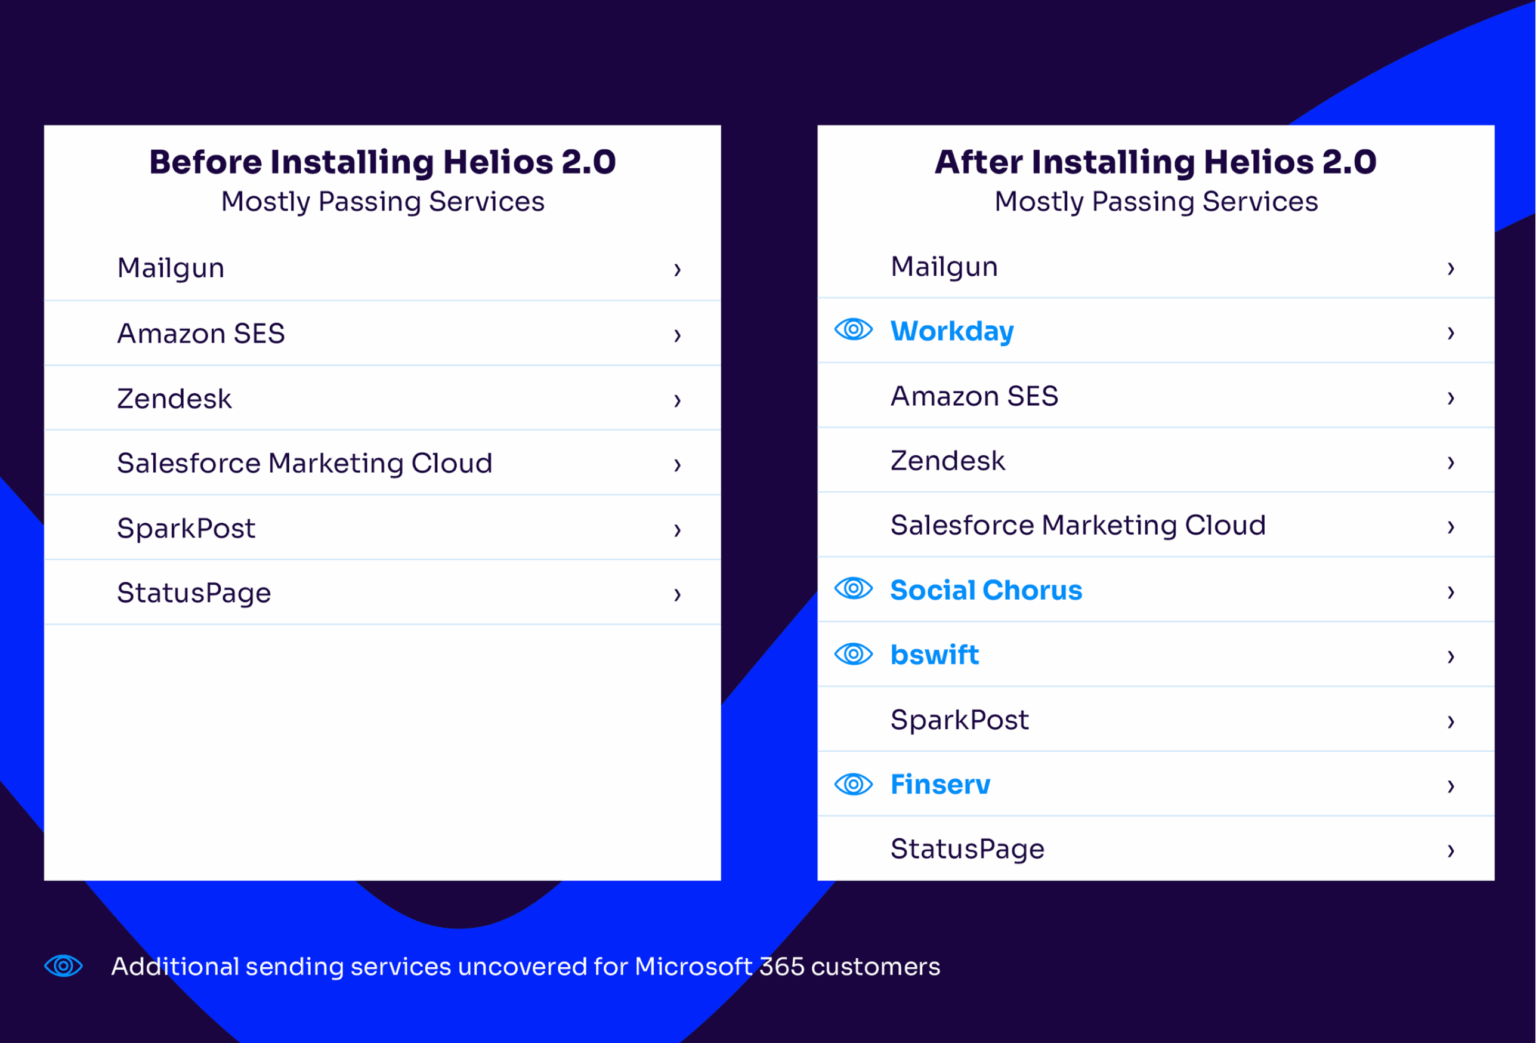Expand SparkPost chevron in the Before panel

pyautogui.click(x=677, y=530)
